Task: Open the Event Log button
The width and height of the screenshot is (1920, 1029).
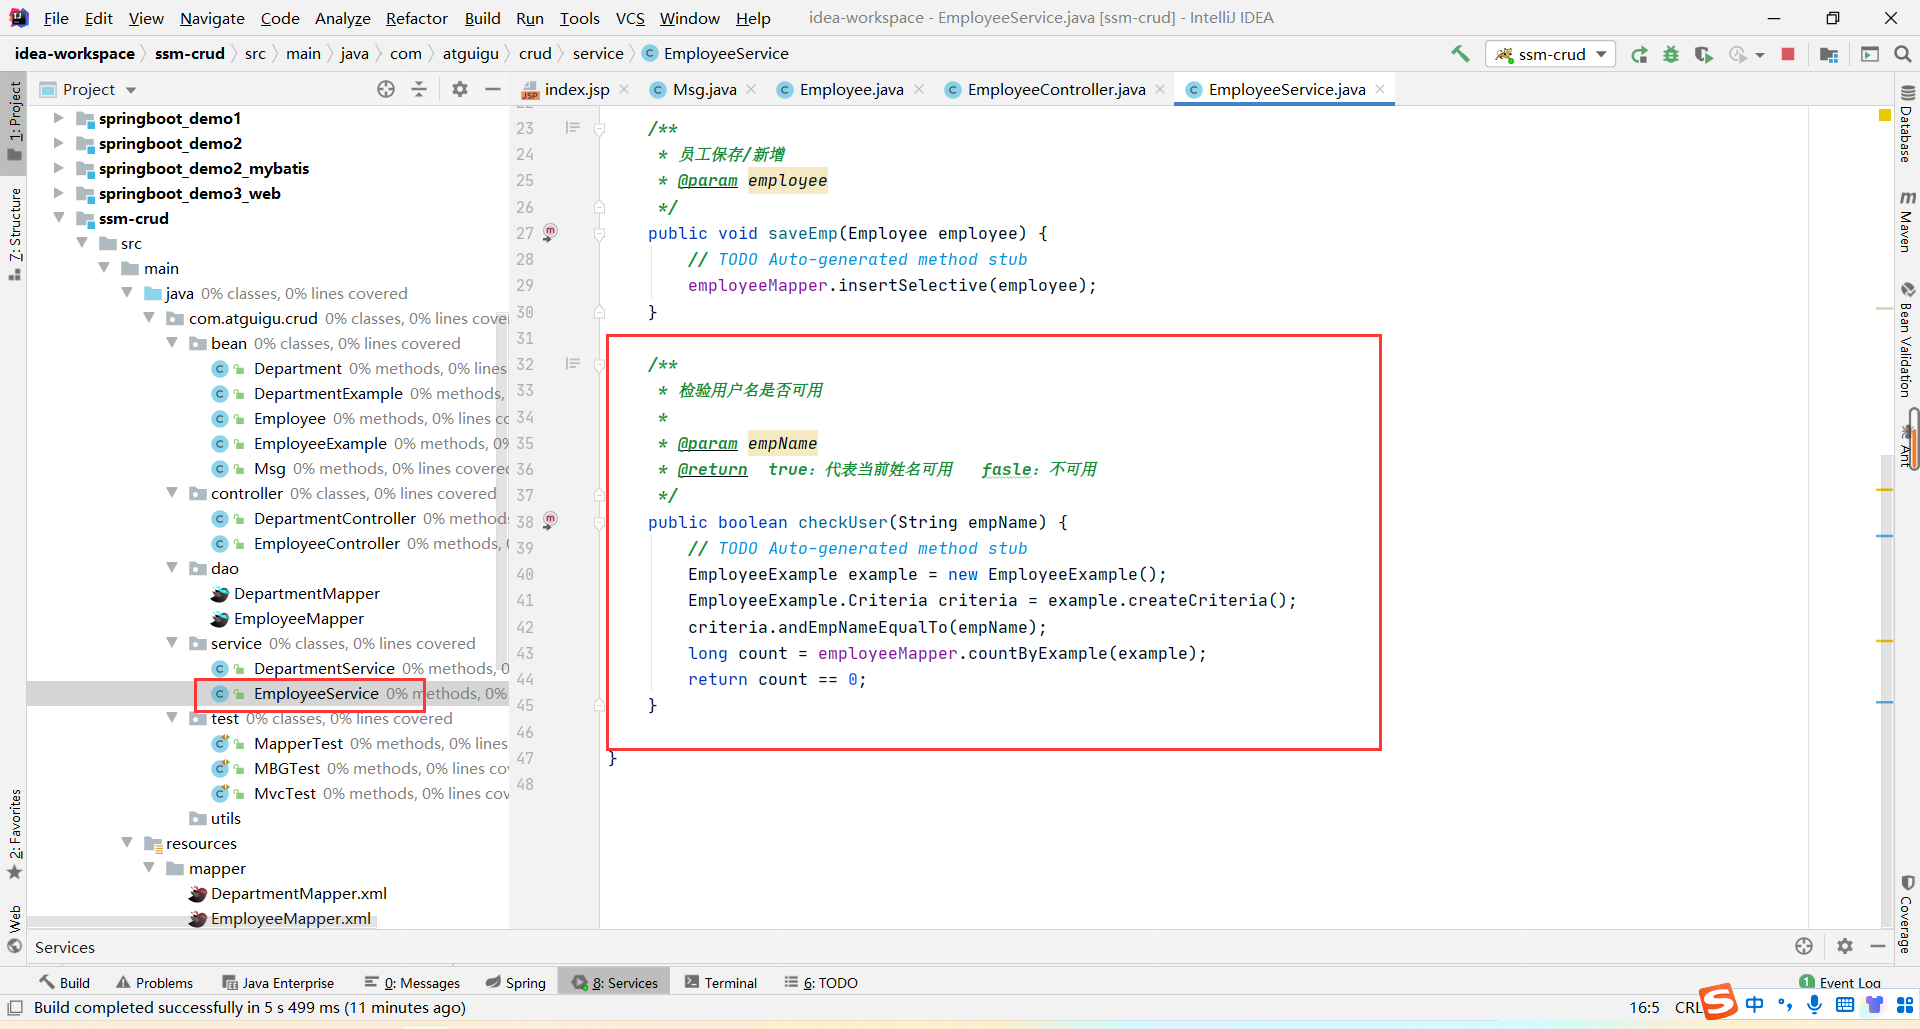Action: 1840,983
